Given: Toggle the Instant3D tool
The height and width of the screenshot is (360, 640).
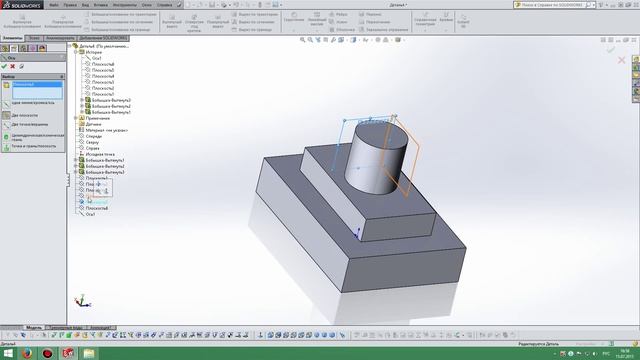Looking at the screenshot, I should (x=463, y=21).
